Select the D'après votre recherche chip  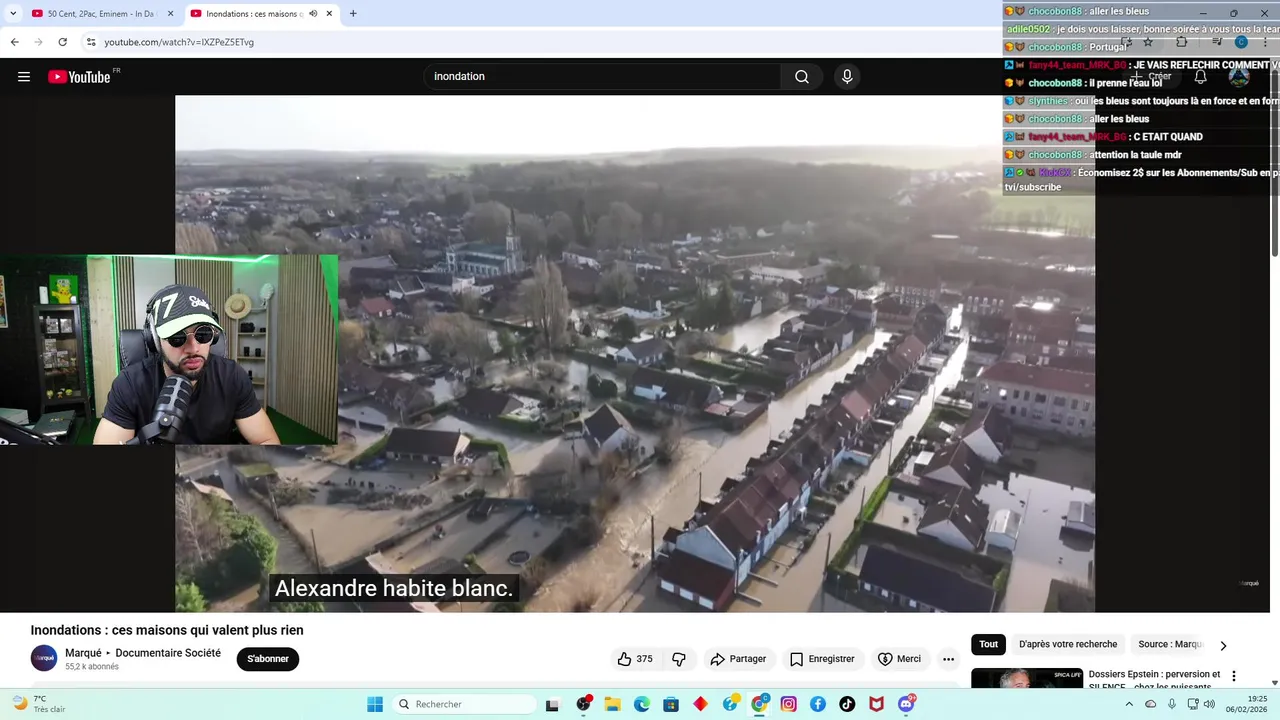[x=1067, y=645]
